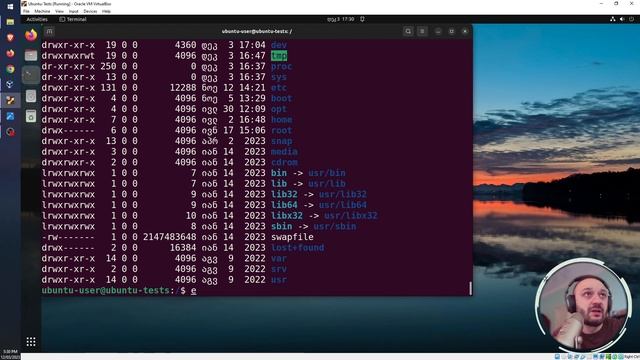The width and height of the screenshot is (640, 360).
Task: Click the boot directory entry
Action: tap(282, 98)
